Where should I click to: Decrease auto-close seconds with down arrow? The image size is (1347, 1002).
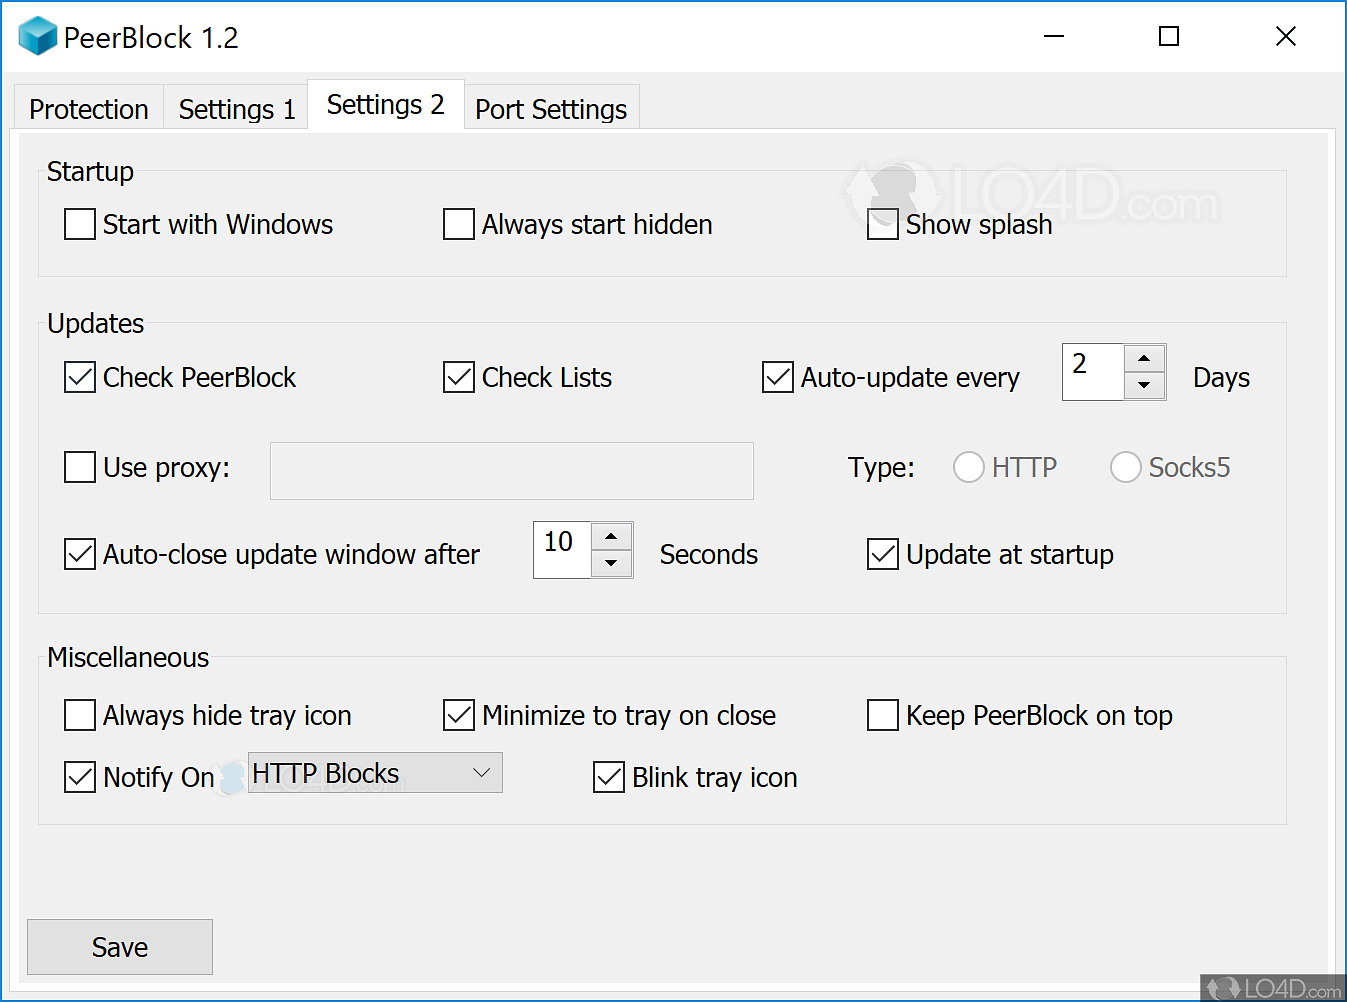tap(611, 564)
